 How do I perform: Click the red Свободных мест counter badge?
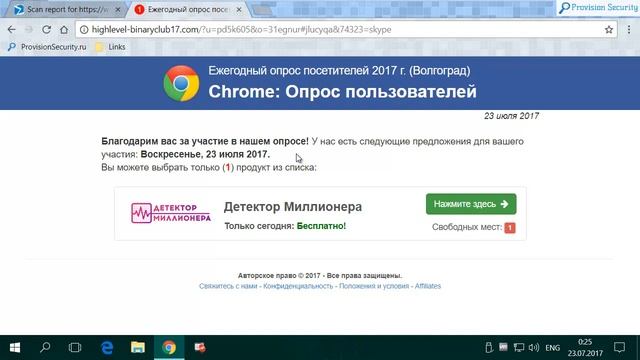coord(510,227)
